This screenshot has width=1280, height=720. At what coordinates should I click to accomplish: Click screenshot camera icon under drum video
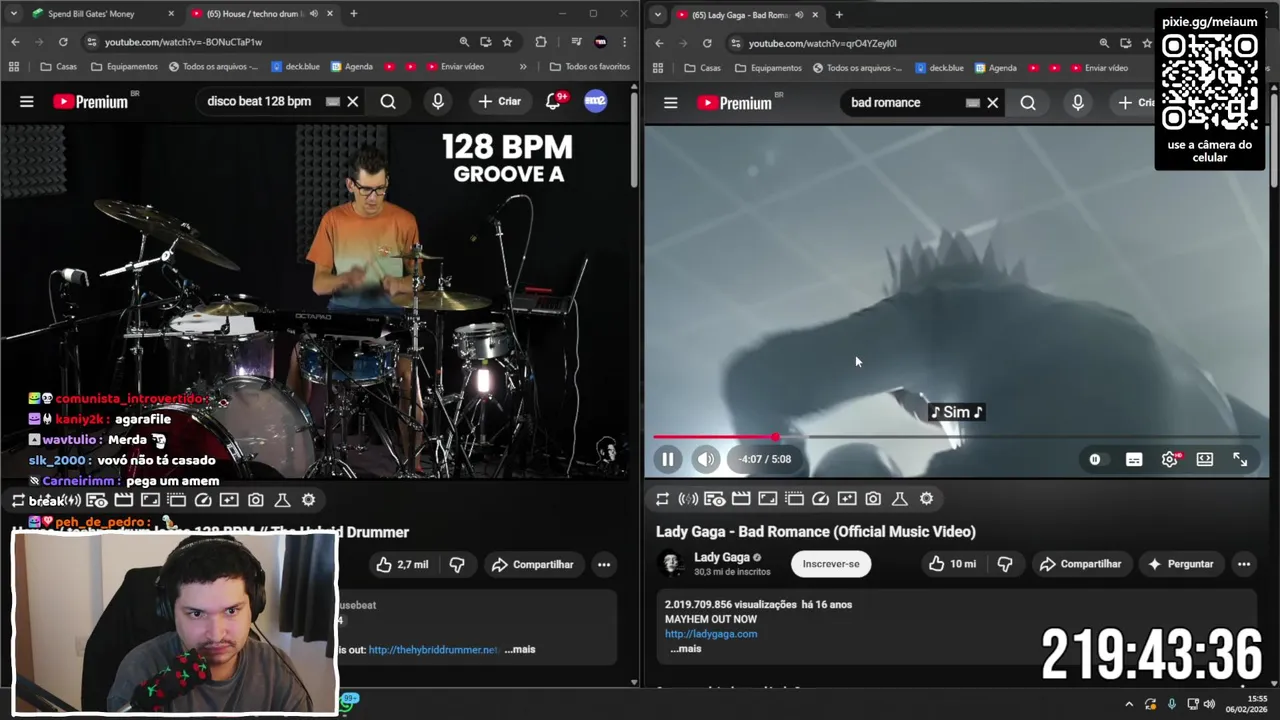coord(256,500)
